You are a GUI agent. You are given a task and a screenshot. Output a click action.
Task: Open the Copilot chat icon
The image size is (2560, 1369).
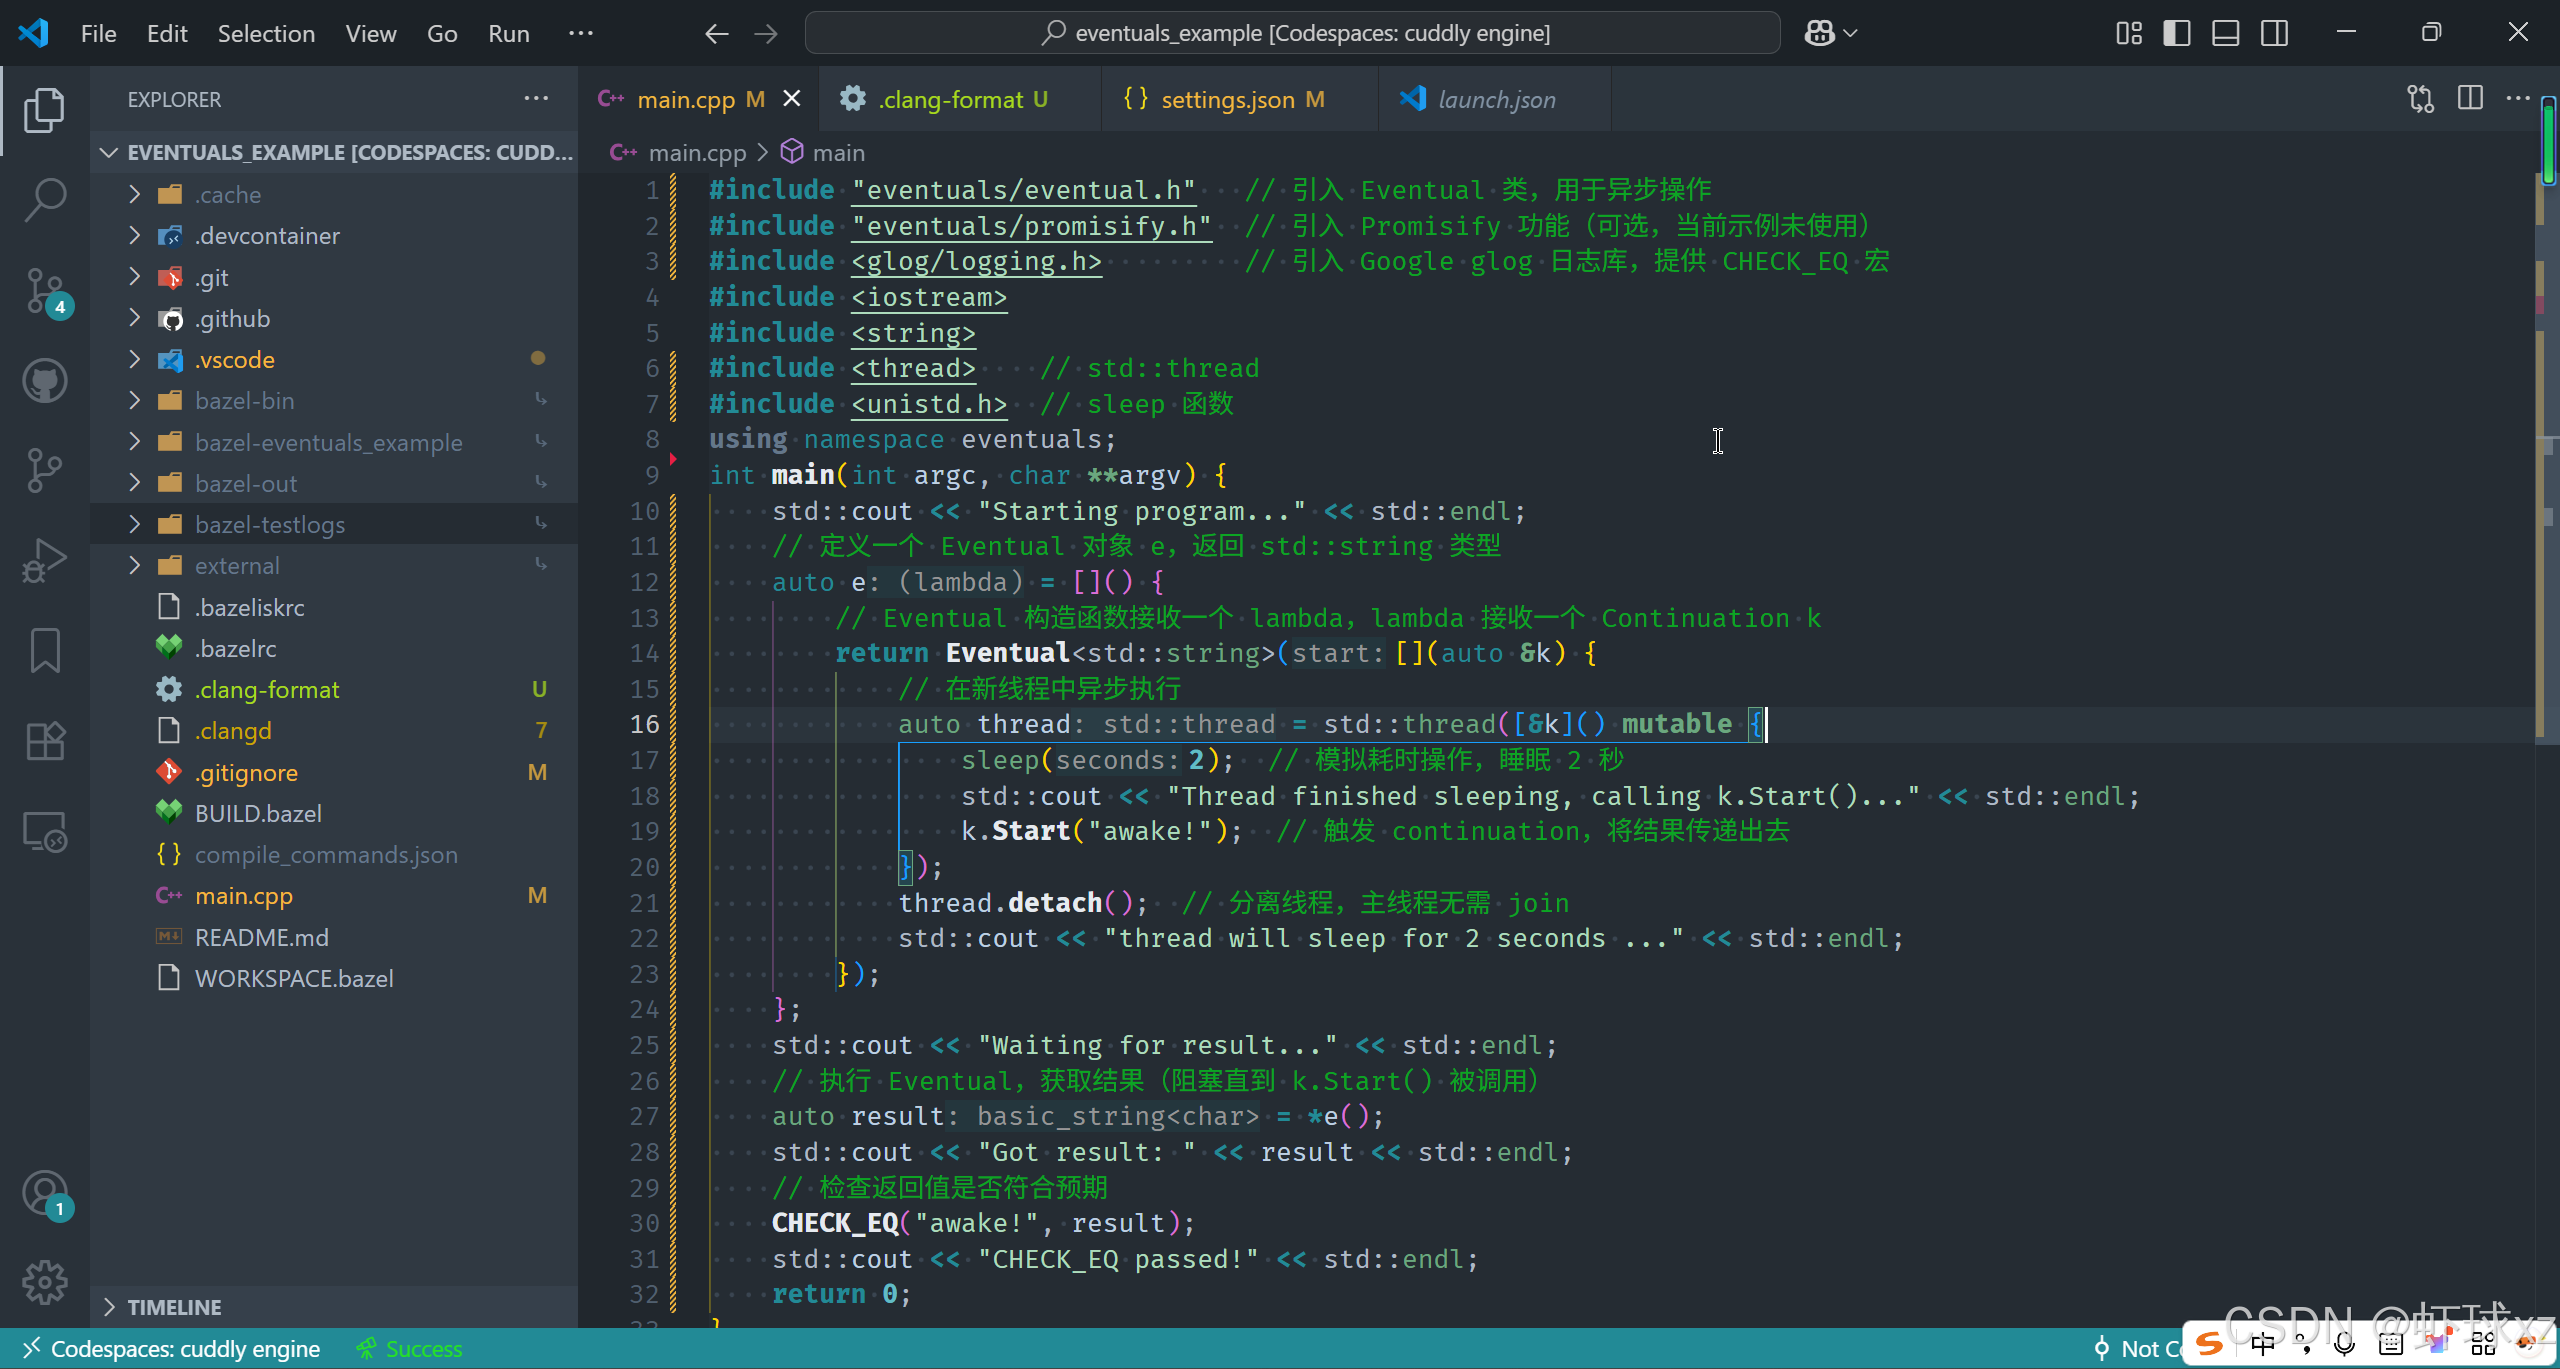(x=1819, y=33)
